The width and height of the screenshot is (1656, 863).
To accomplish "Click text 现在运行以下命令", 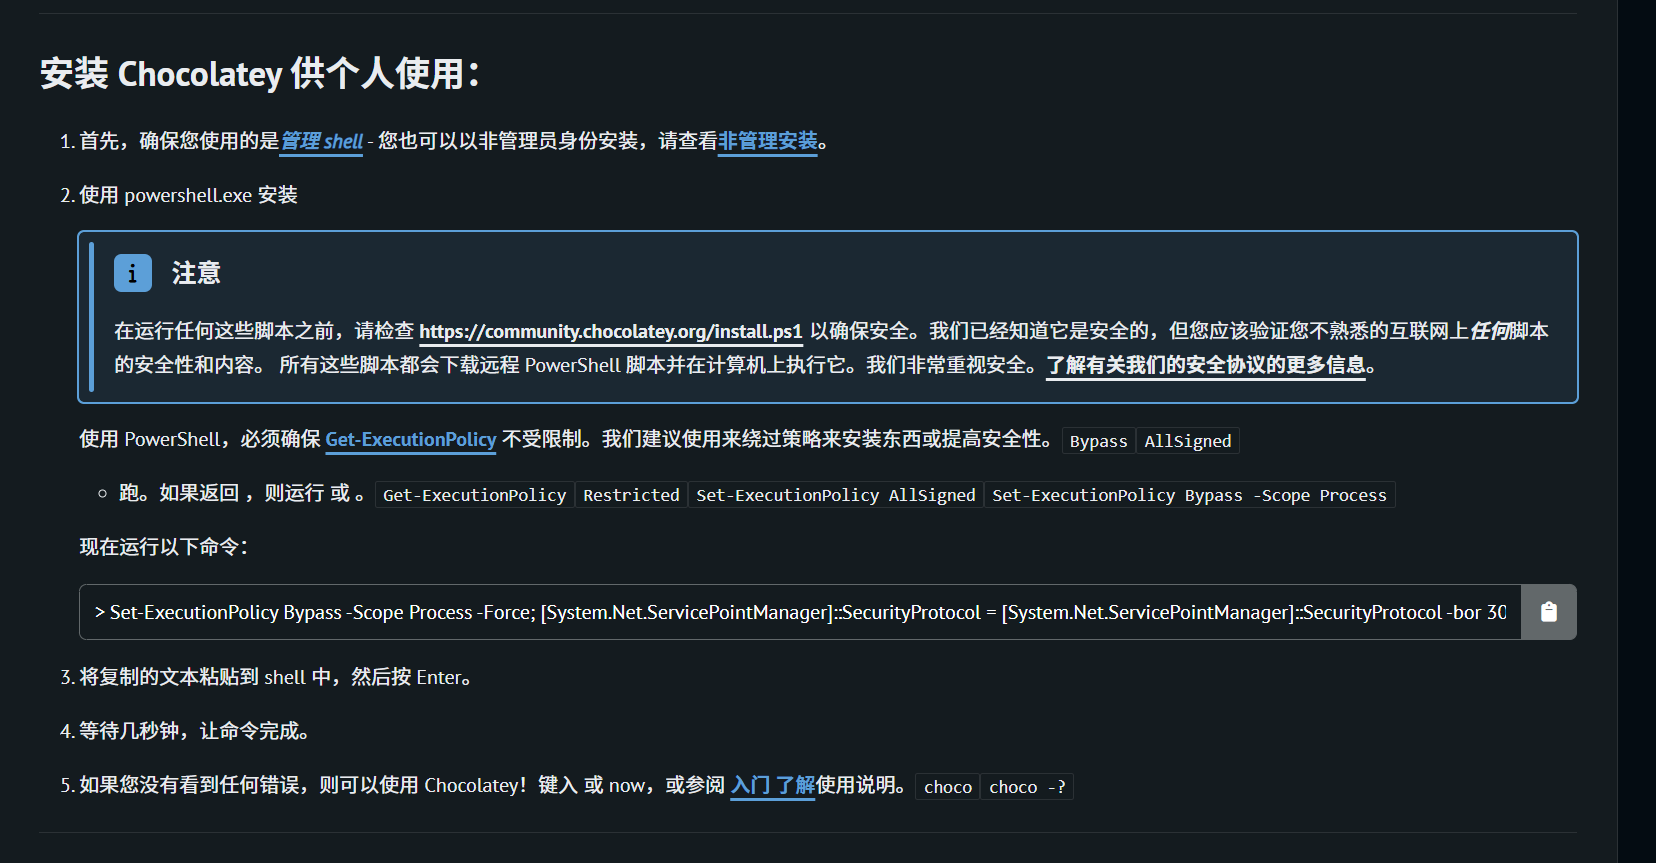I will (164, 547).
